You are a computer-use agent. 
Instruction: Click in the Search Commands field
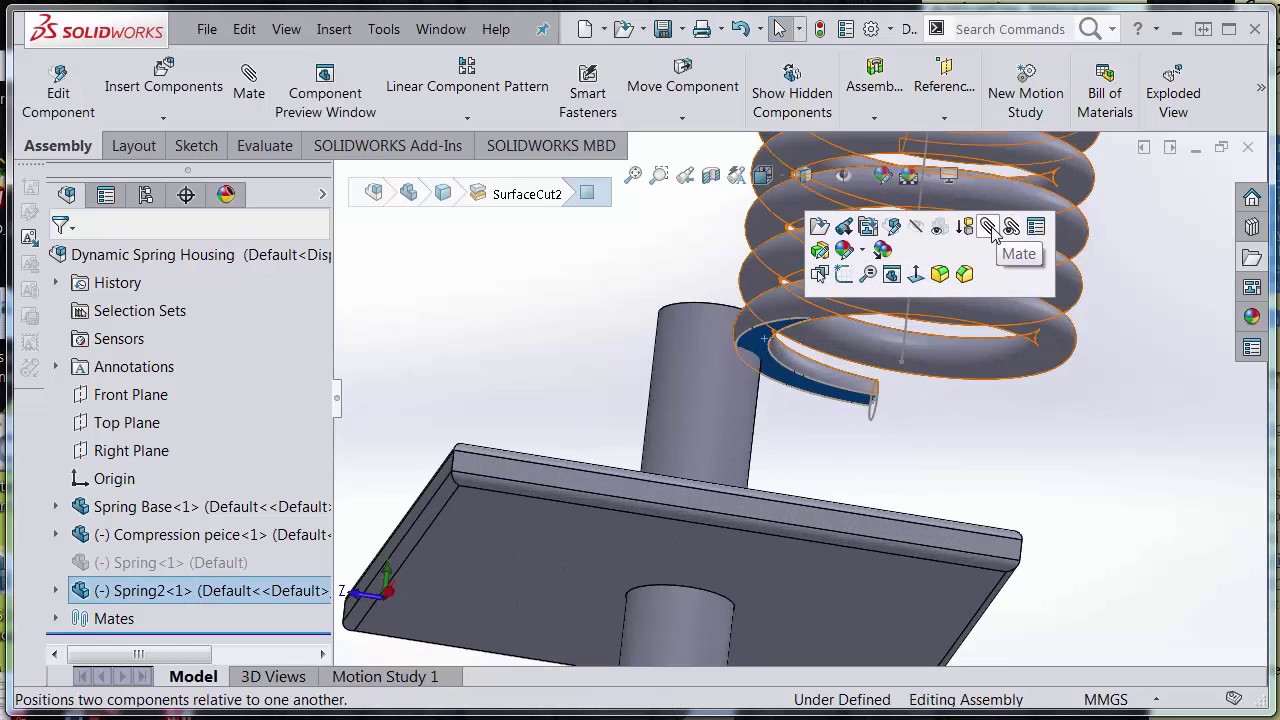click(x=1010, y=29)
